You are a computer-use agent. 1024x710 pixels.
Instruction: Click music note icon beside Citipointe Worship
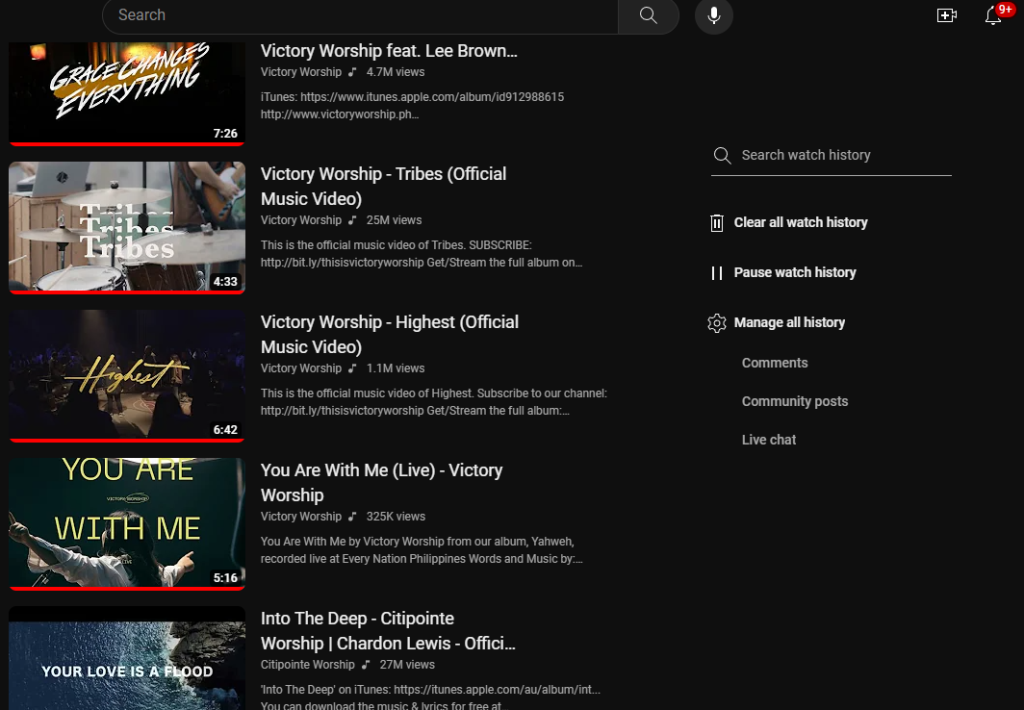[x=366, y=664]
